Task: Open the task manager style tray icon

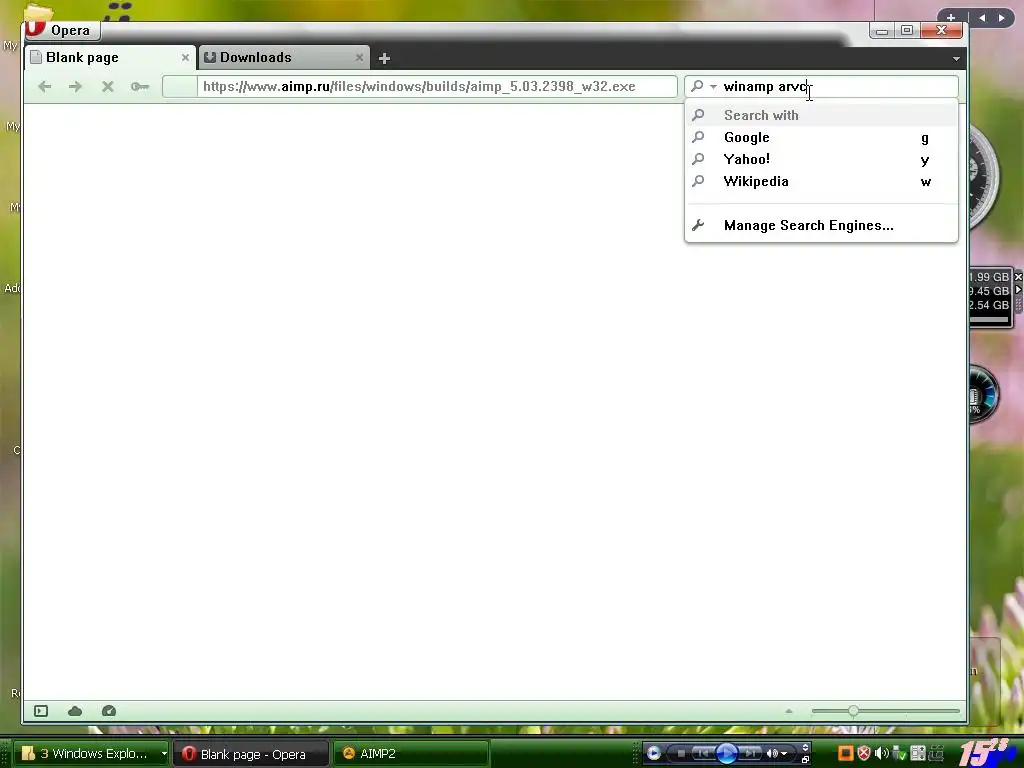Action: 918,754
